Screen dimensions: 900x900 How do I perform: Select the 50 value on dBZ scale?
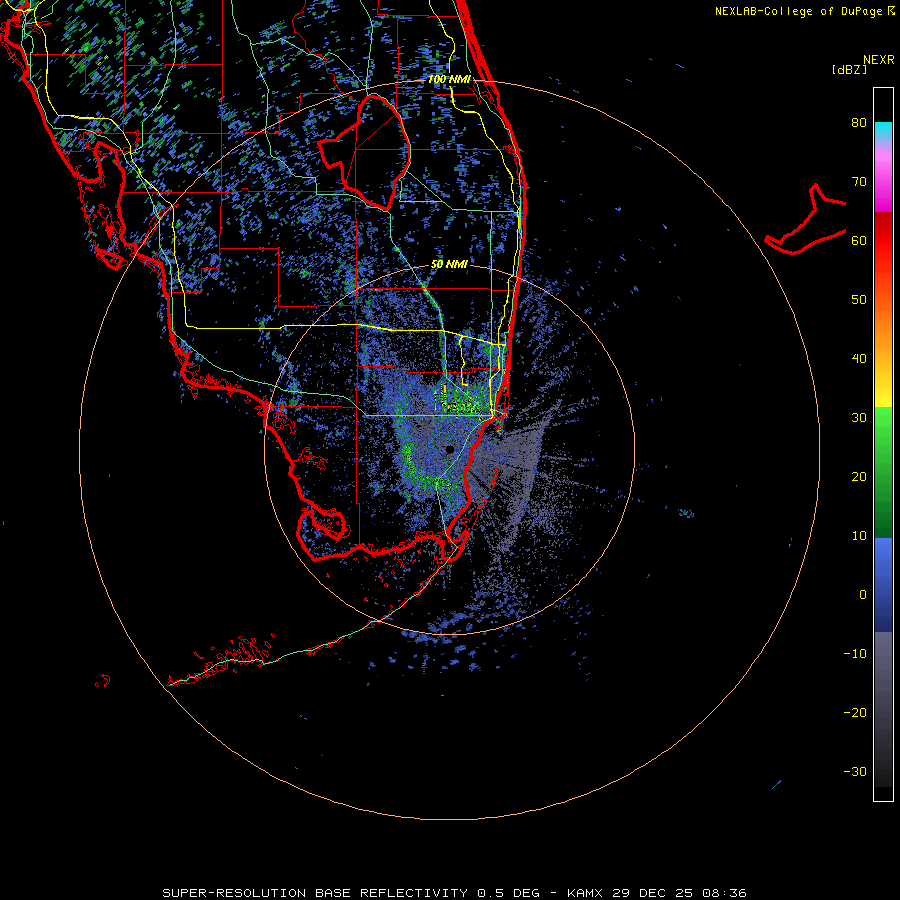[x=859, y=300]
